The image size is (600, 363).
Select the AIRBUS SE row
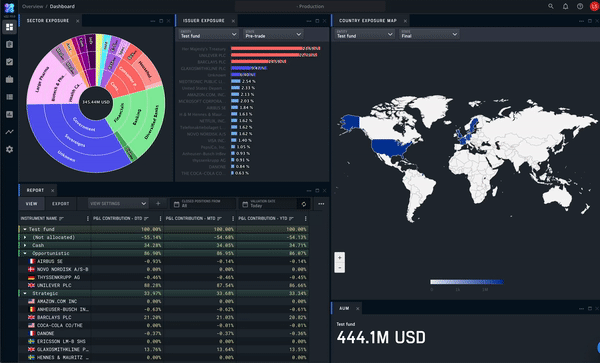pyautogui.click(x=163, y=262)
